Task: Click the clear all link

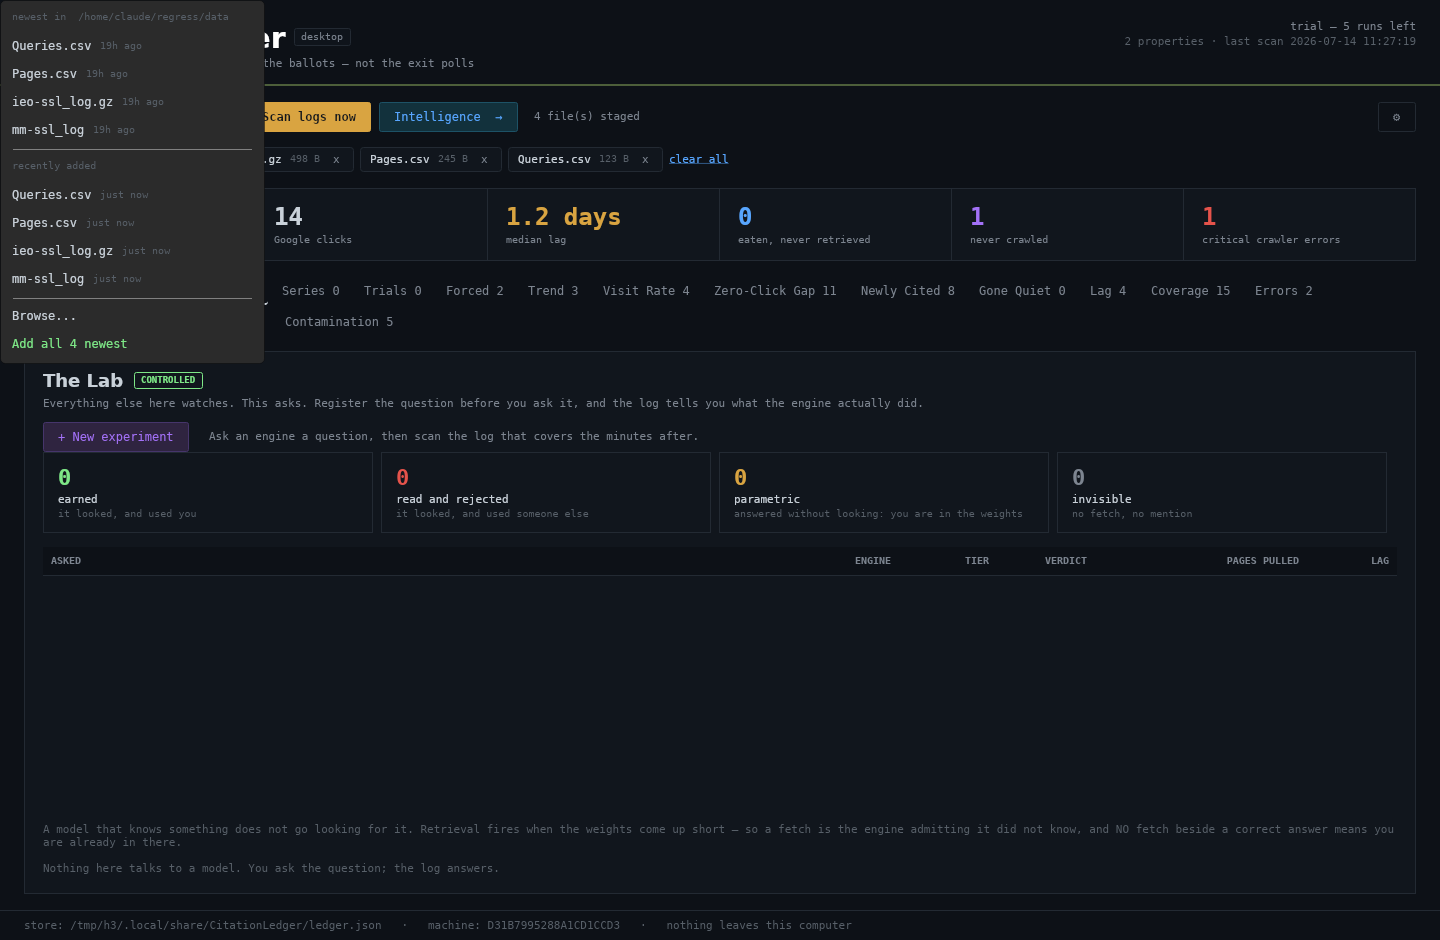Action: tap(698, 159)
